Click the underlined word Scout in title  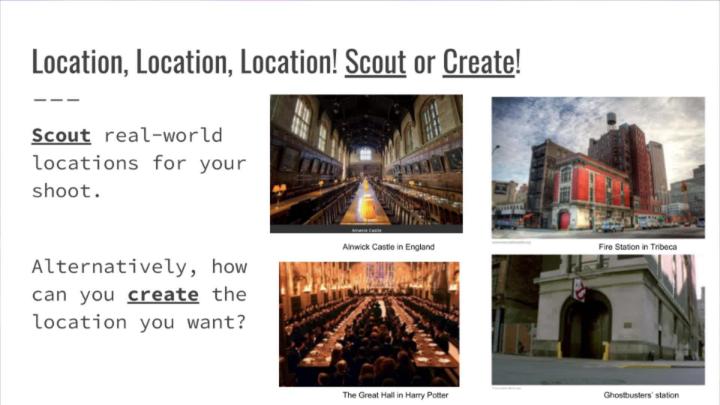click(x=375, y=62)
